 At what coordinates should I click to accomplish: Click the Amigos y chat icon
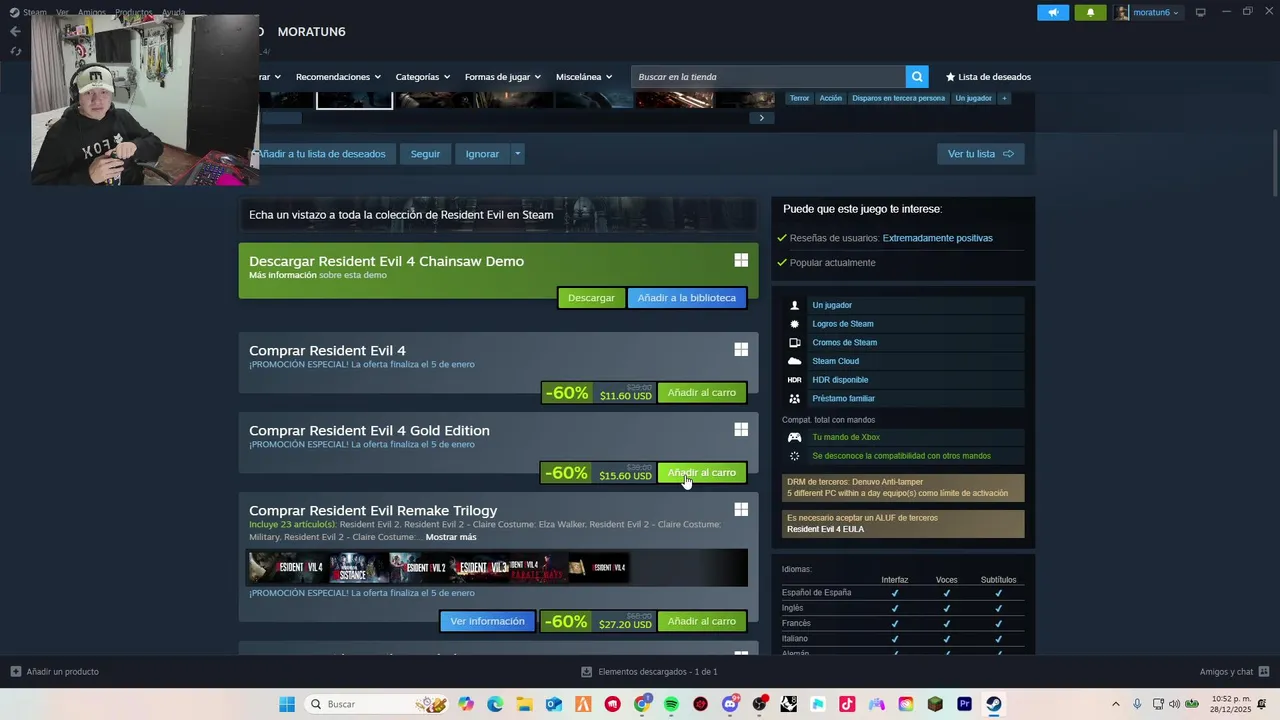point(1263,672)
